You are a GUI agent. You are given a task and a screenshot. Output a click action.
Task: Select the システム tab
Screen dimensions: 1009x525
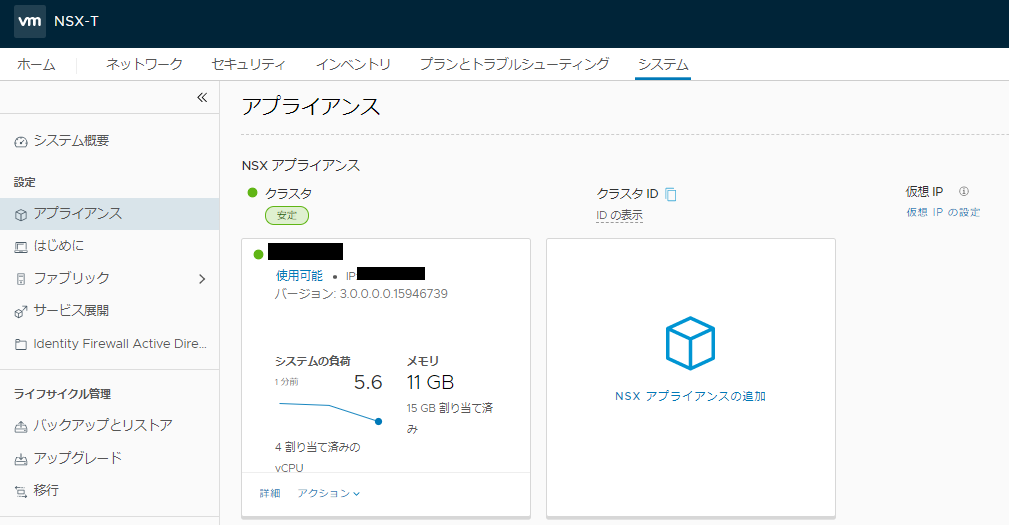pos(663,64)
